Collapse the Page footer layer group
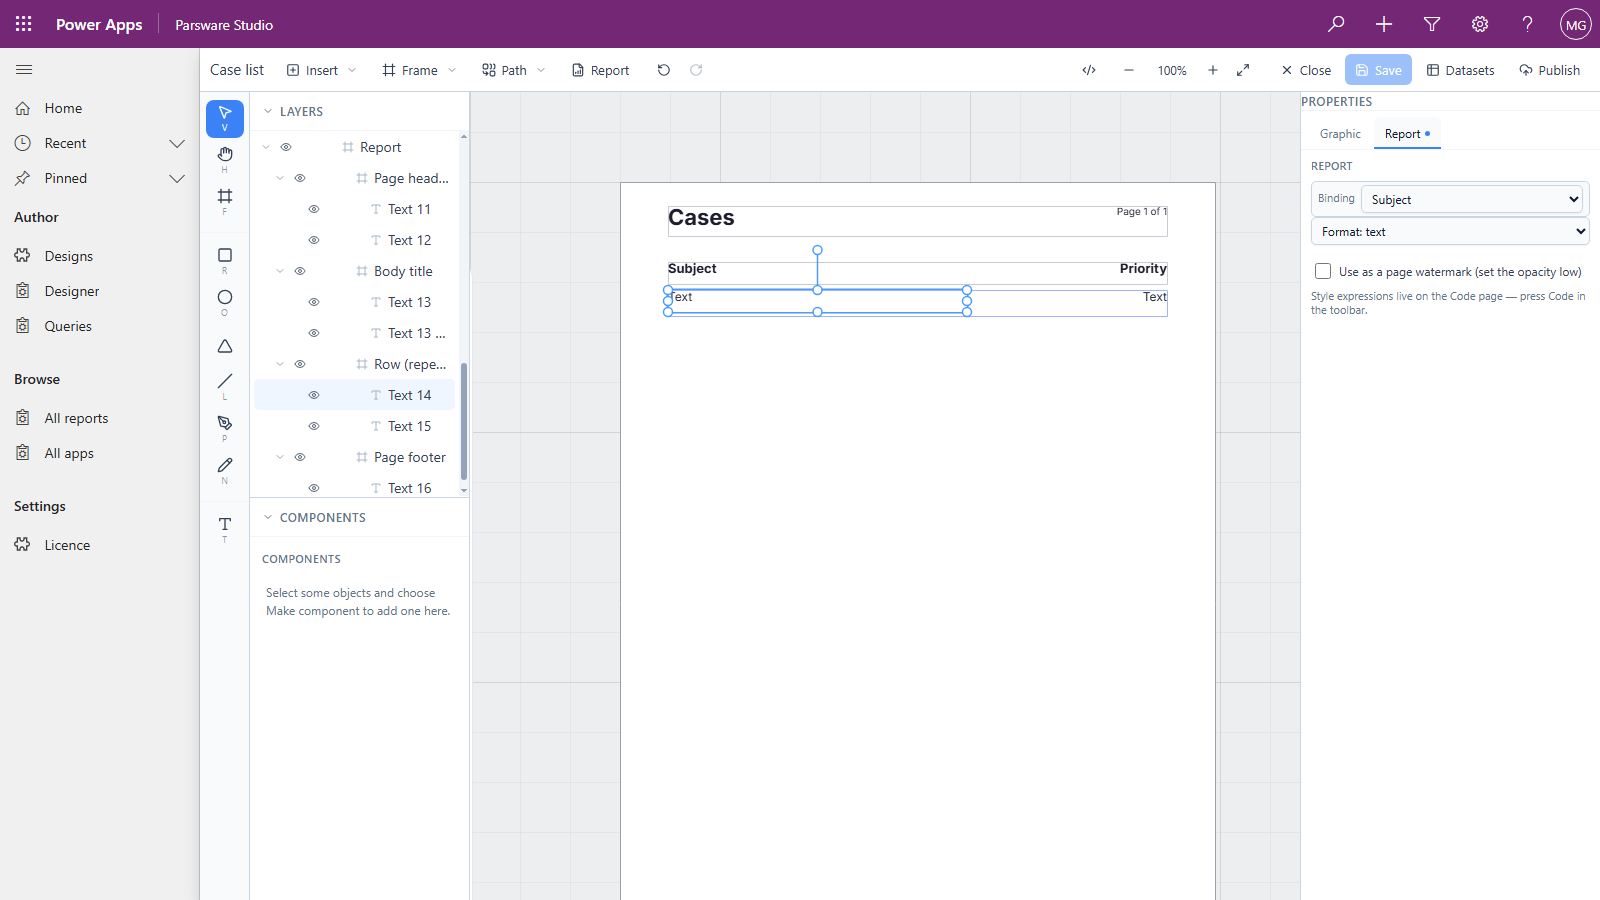 (280, 457)
